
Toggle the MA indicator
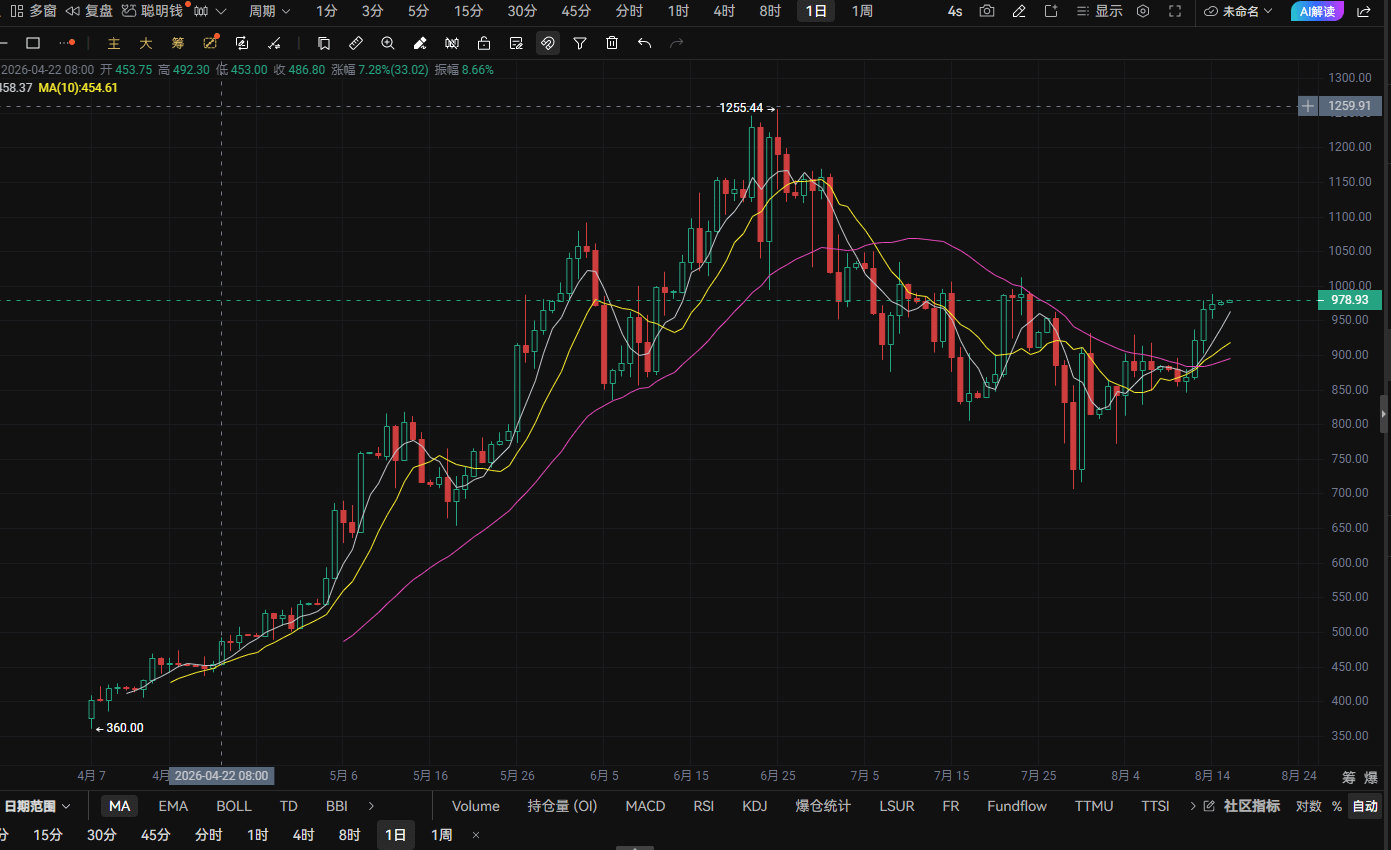coord(120,806)
